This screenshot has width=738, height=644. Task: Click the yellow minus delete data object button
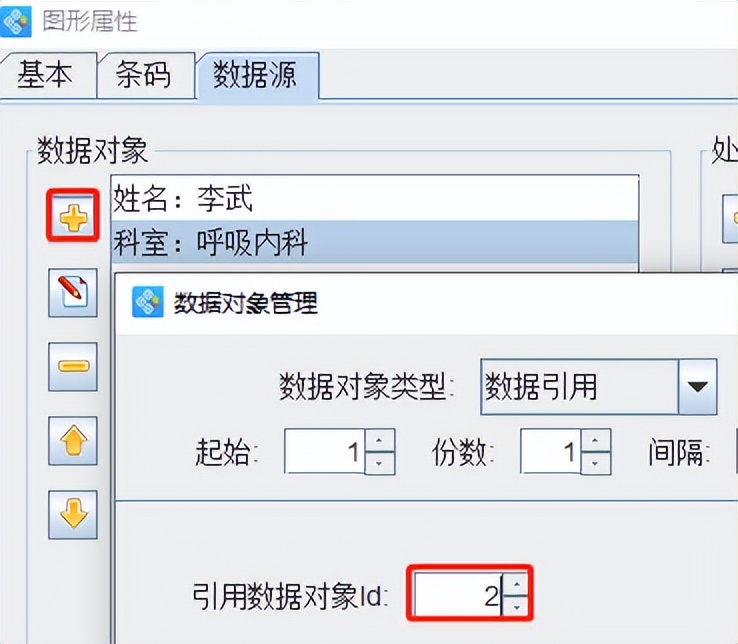pyautogui.click(x=73, y=366)
